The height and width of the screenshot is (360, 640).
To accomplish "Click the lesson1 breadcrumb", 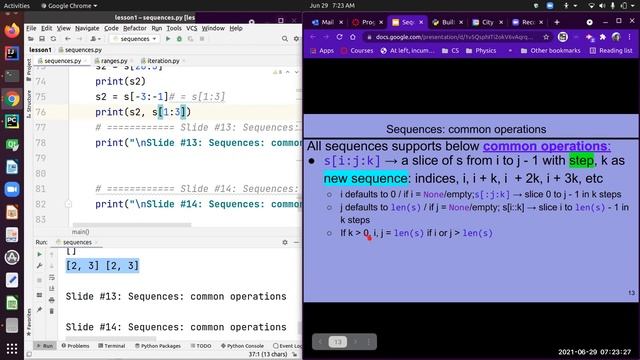I will 40,50.
